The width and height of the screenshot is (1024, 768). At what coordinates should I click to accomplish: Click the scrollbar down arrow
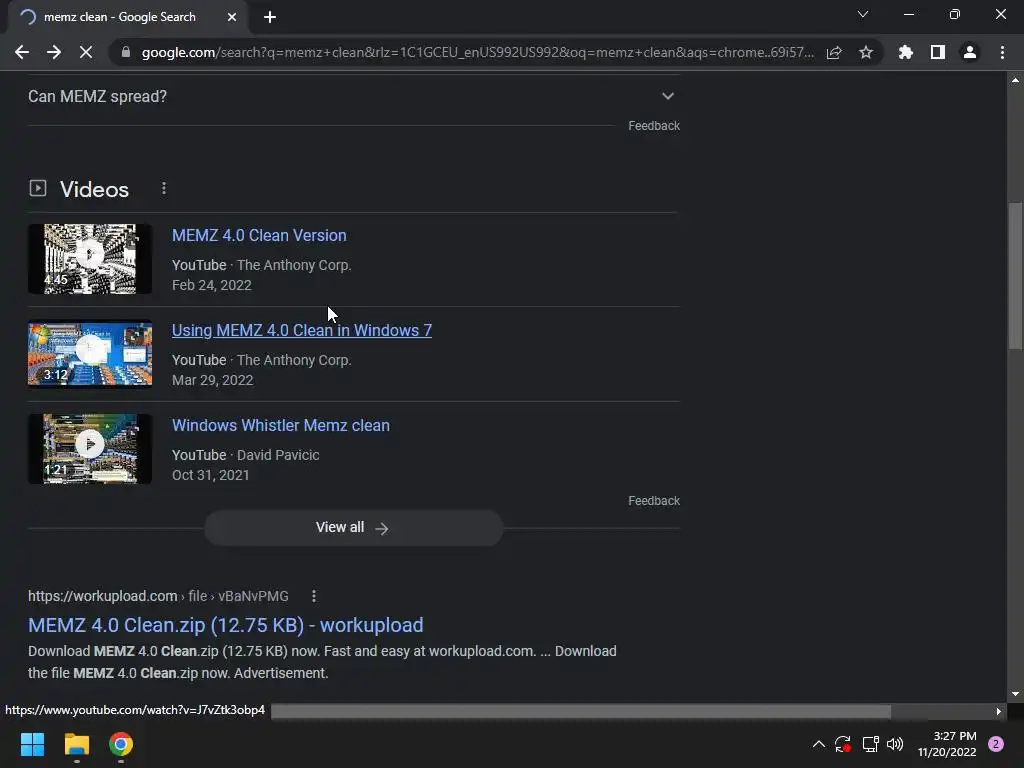(1015, 694)
